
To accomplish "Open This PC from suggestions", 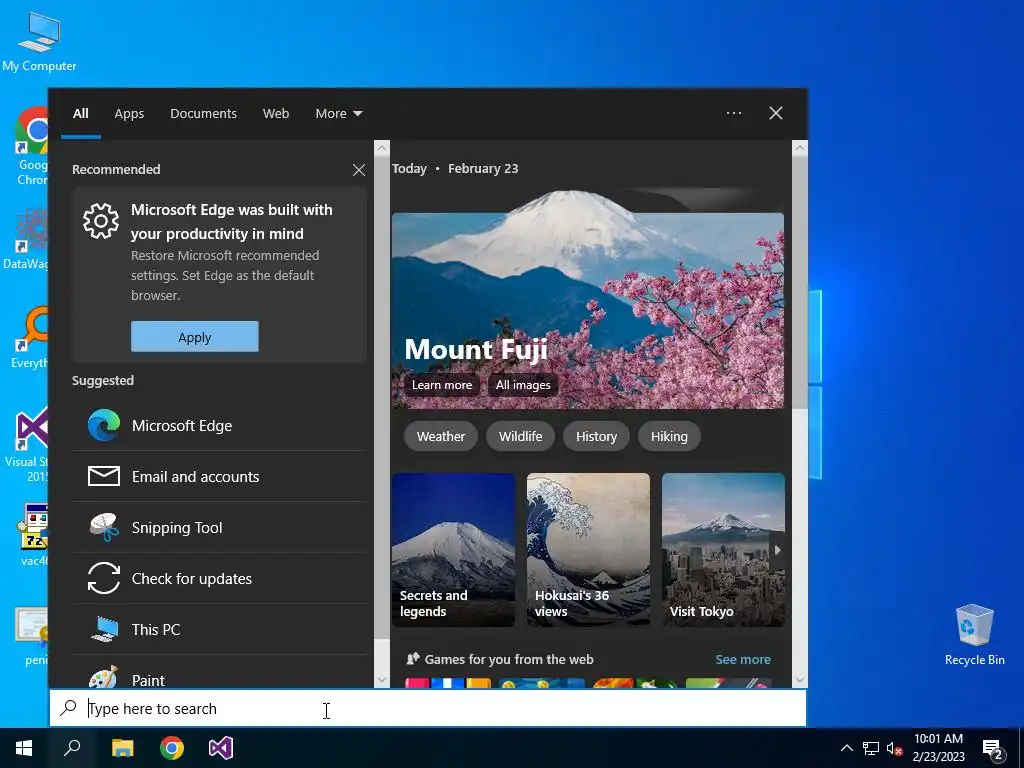I will (x=219, y=630).
